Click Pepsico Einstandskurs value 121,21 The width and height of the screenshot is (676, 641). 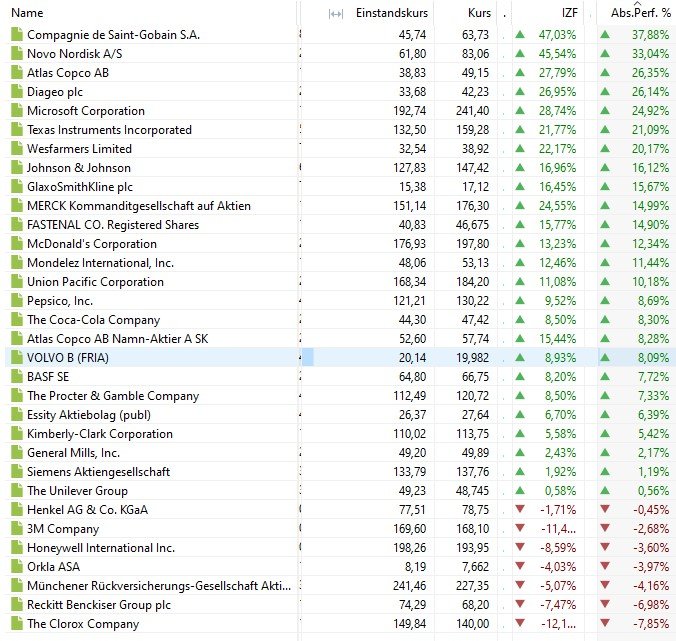[x=410, y=300]
